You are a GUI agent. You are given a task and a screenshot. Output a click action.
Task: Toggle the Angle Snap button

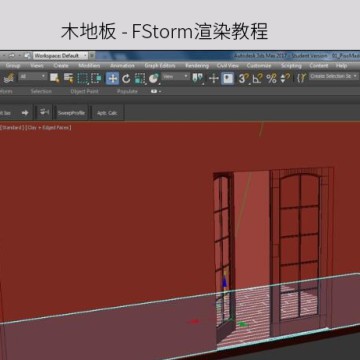click(x=257, y=79)
